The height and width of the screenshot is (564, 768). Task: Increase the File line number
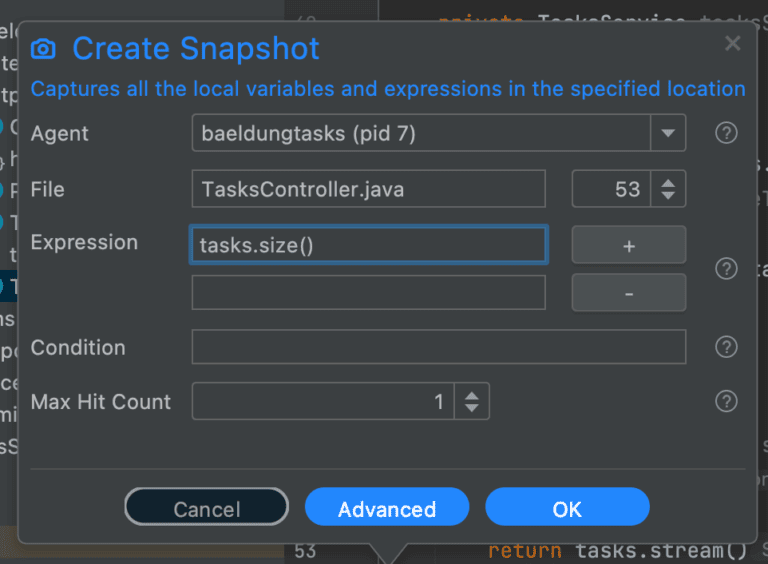coord(668,181)
